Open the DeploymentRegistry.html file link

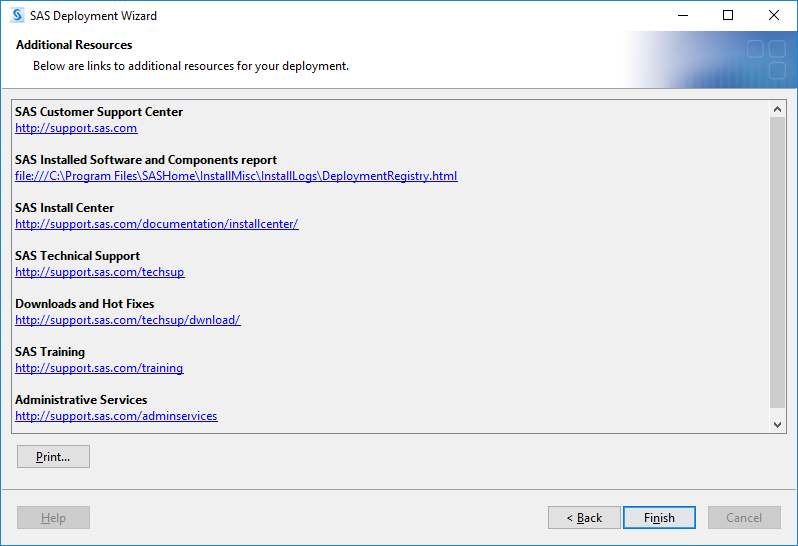coord(236,176)
